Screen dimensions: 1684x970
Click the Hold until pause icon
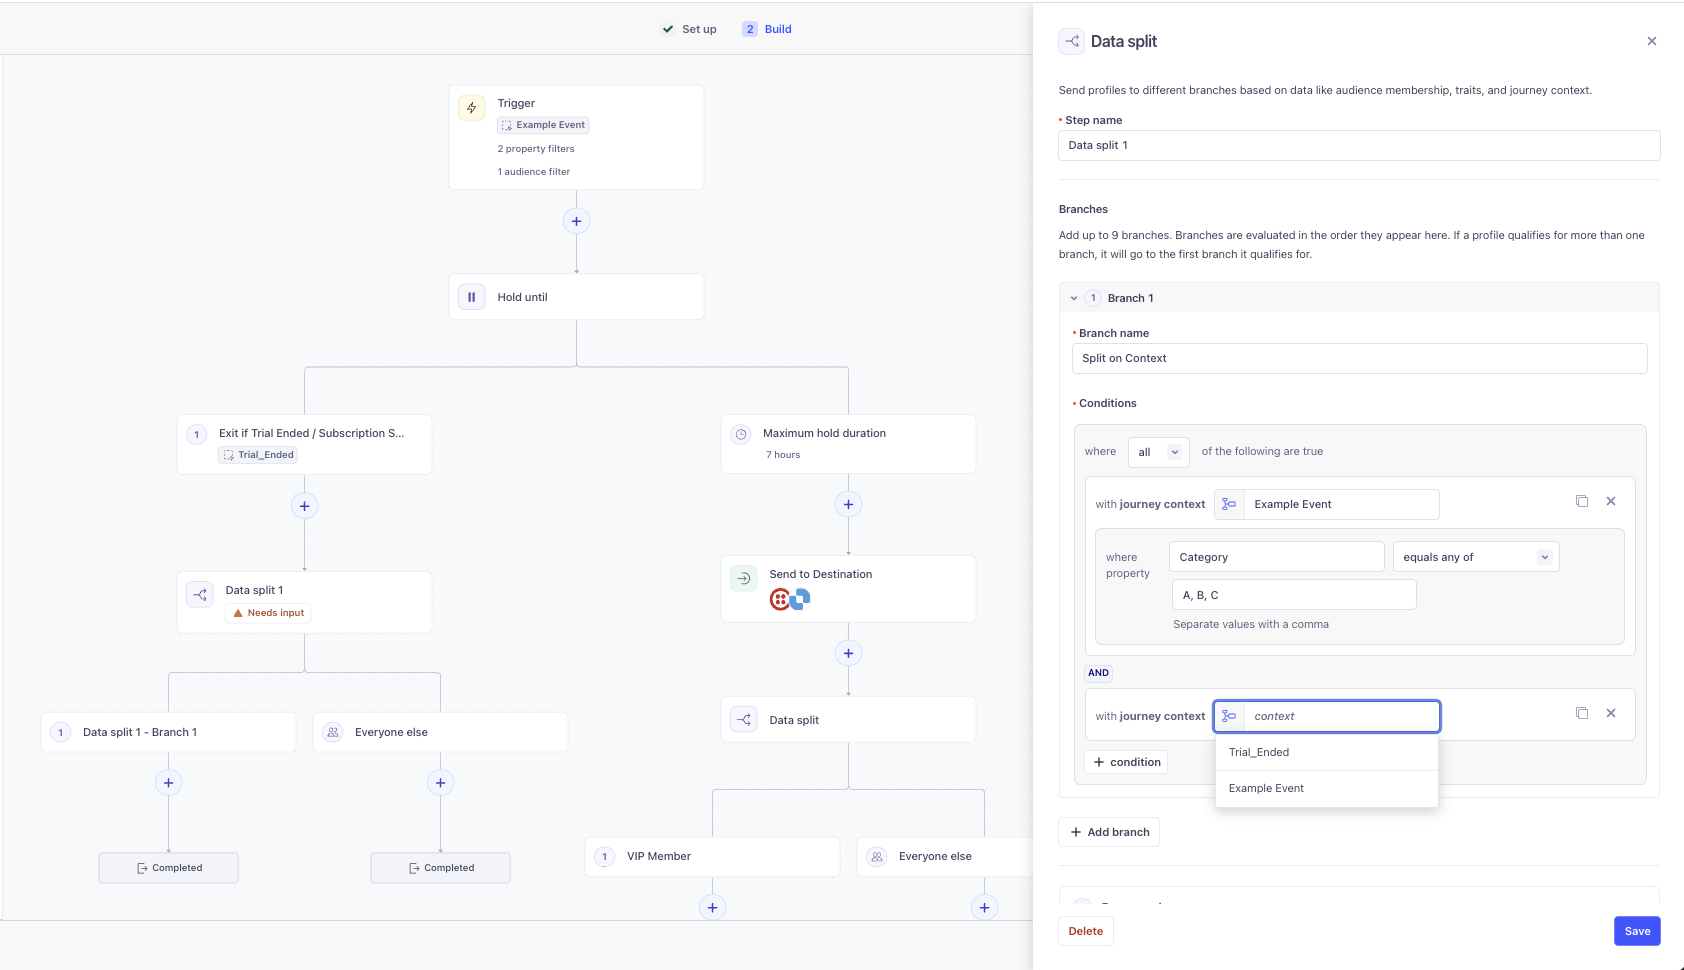471,297
